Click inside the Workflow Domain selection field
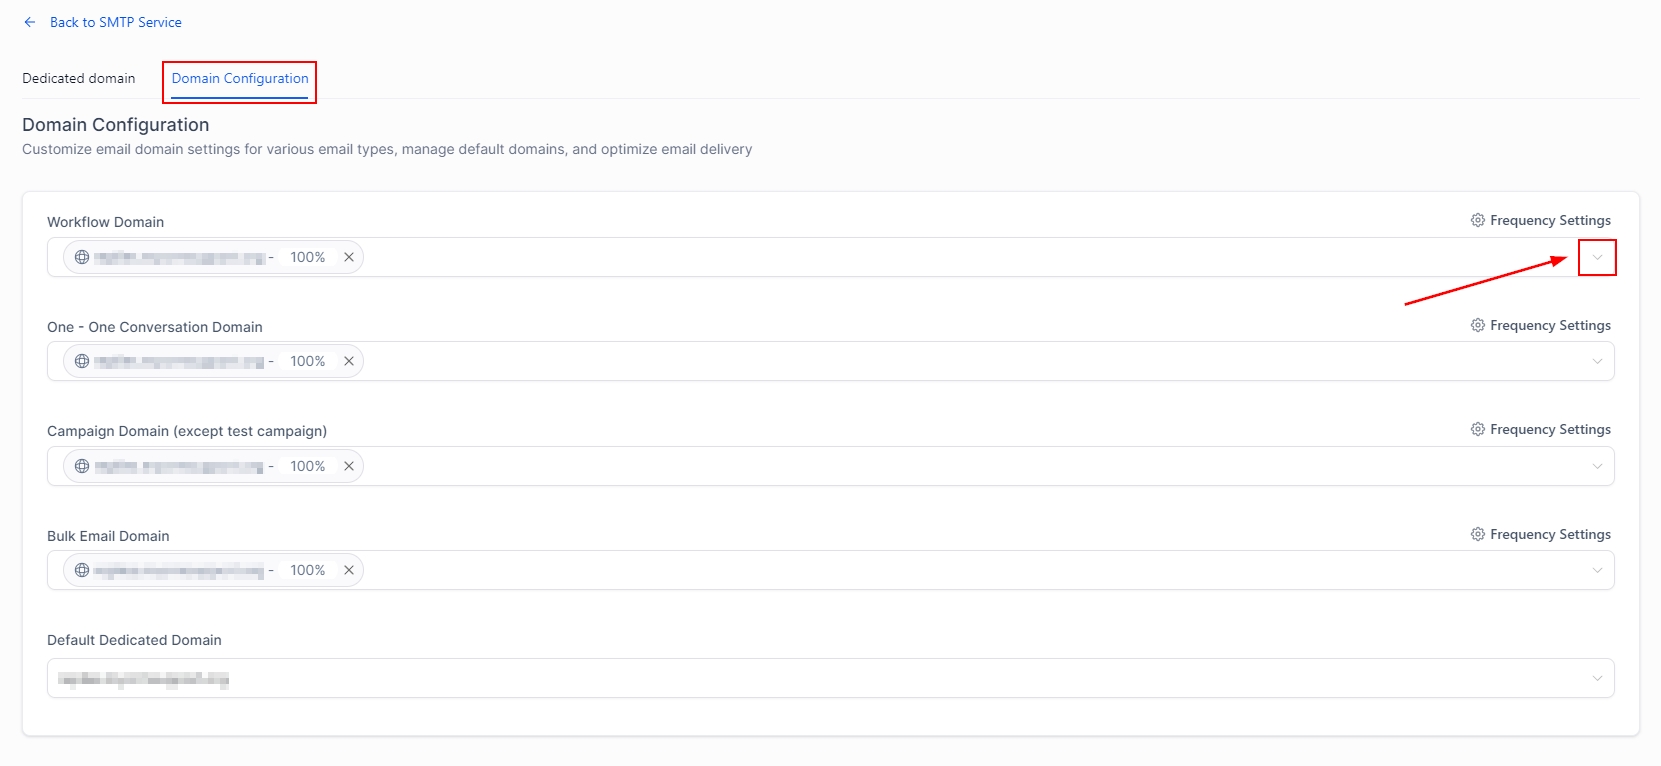1661x766 pixels. (831, 257)
